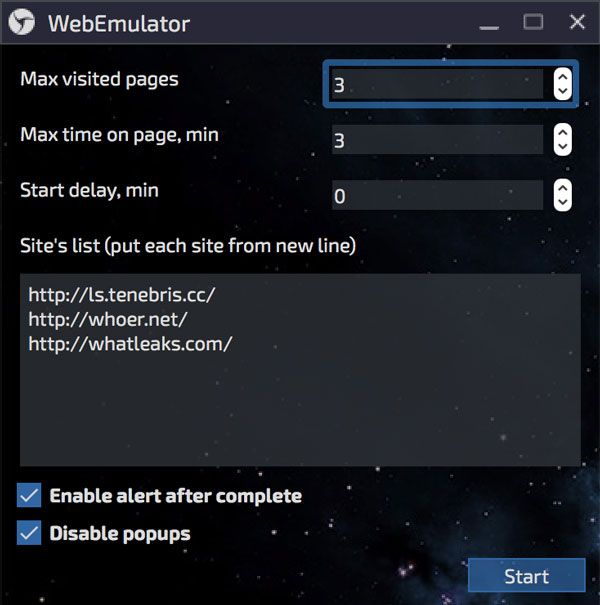Close the WebEmulator window
Screen dimensions: 600x605
tap(577, 22)
